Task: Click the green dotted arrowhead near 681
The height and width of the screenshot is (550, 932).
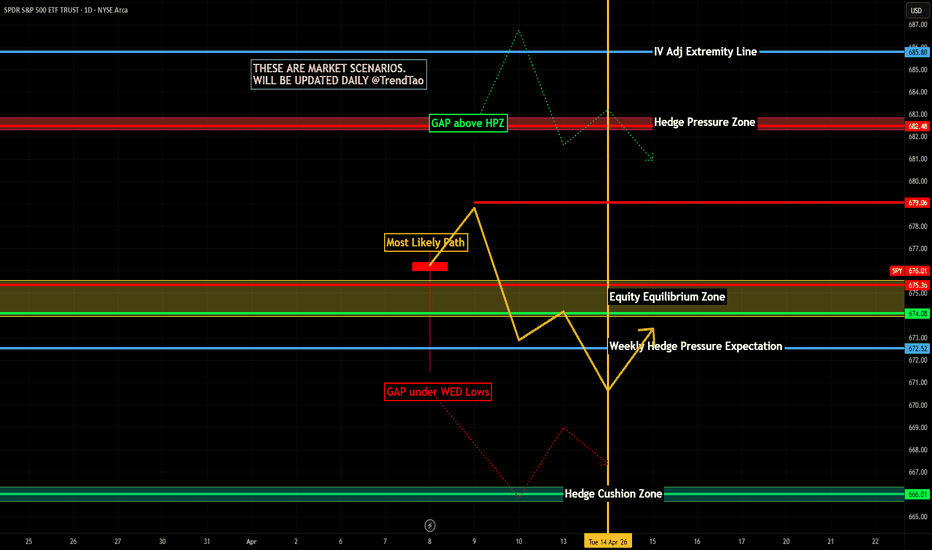Action: [x=651, y=158]
